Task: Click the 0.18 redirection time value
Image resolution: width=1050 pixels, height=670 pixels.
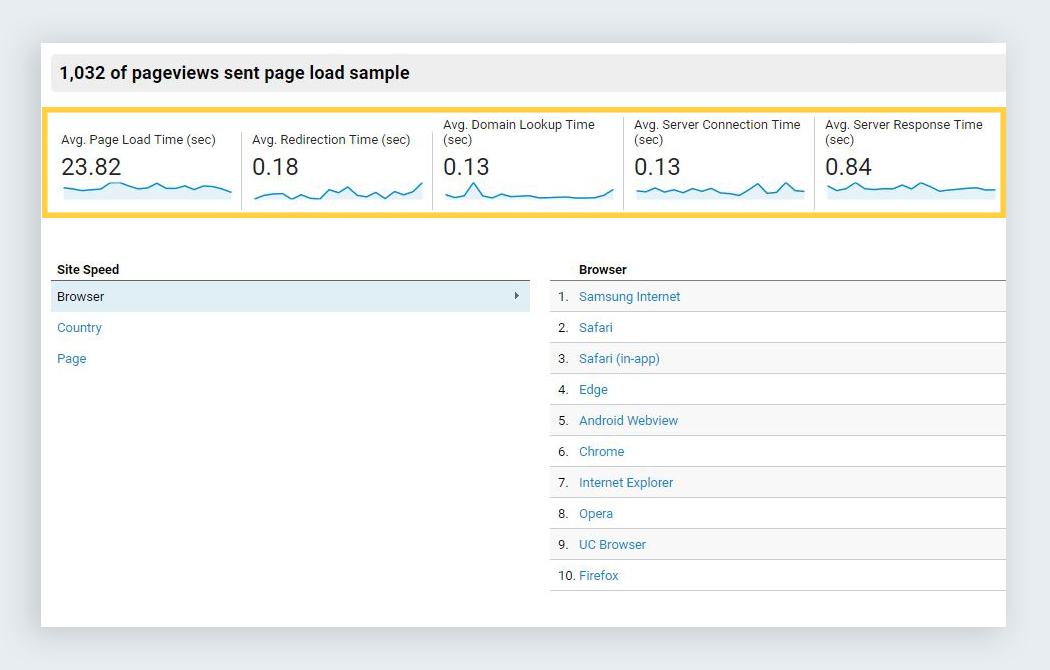Action: 275,167
